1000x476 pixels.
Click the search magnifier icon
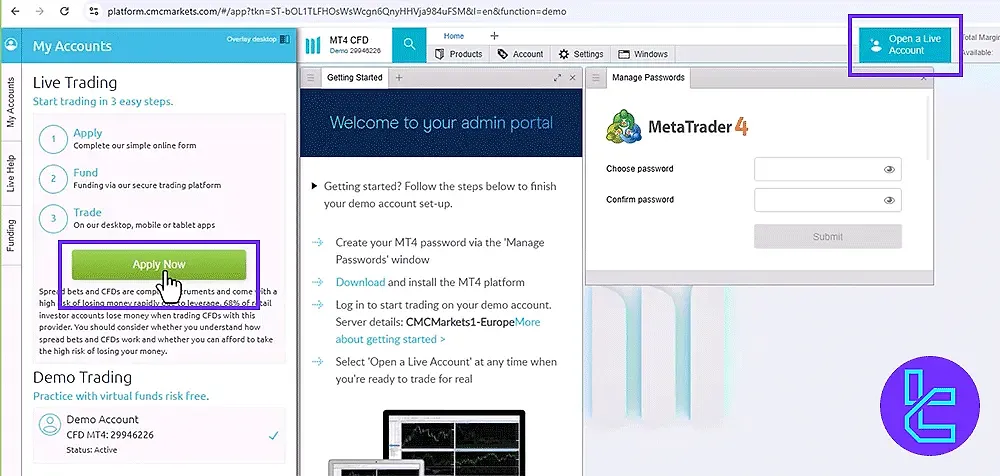click(x=409, y=45)
